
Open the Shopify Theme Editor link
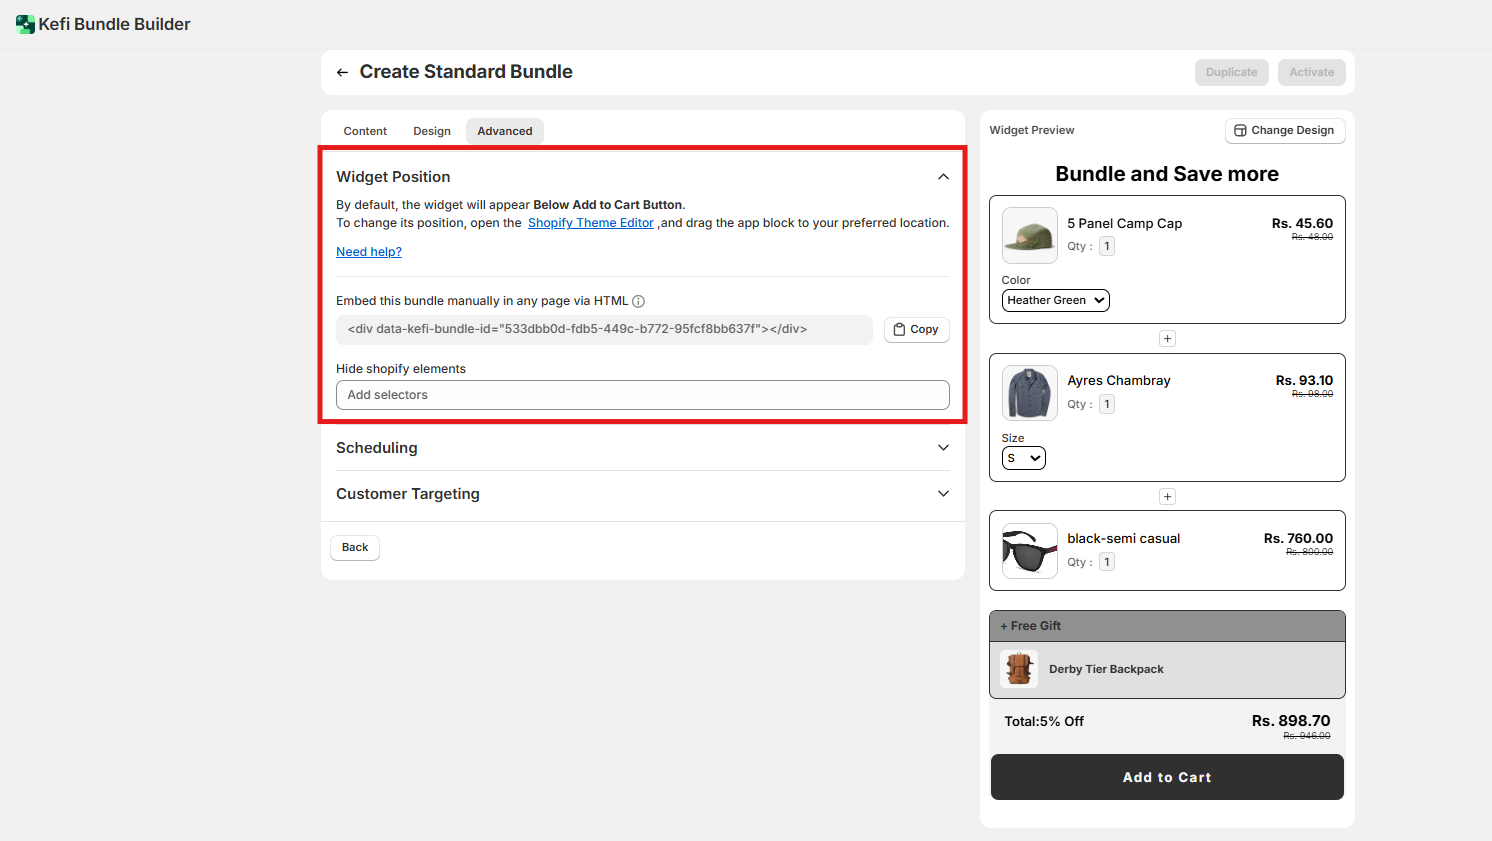(x=590, y=223)
